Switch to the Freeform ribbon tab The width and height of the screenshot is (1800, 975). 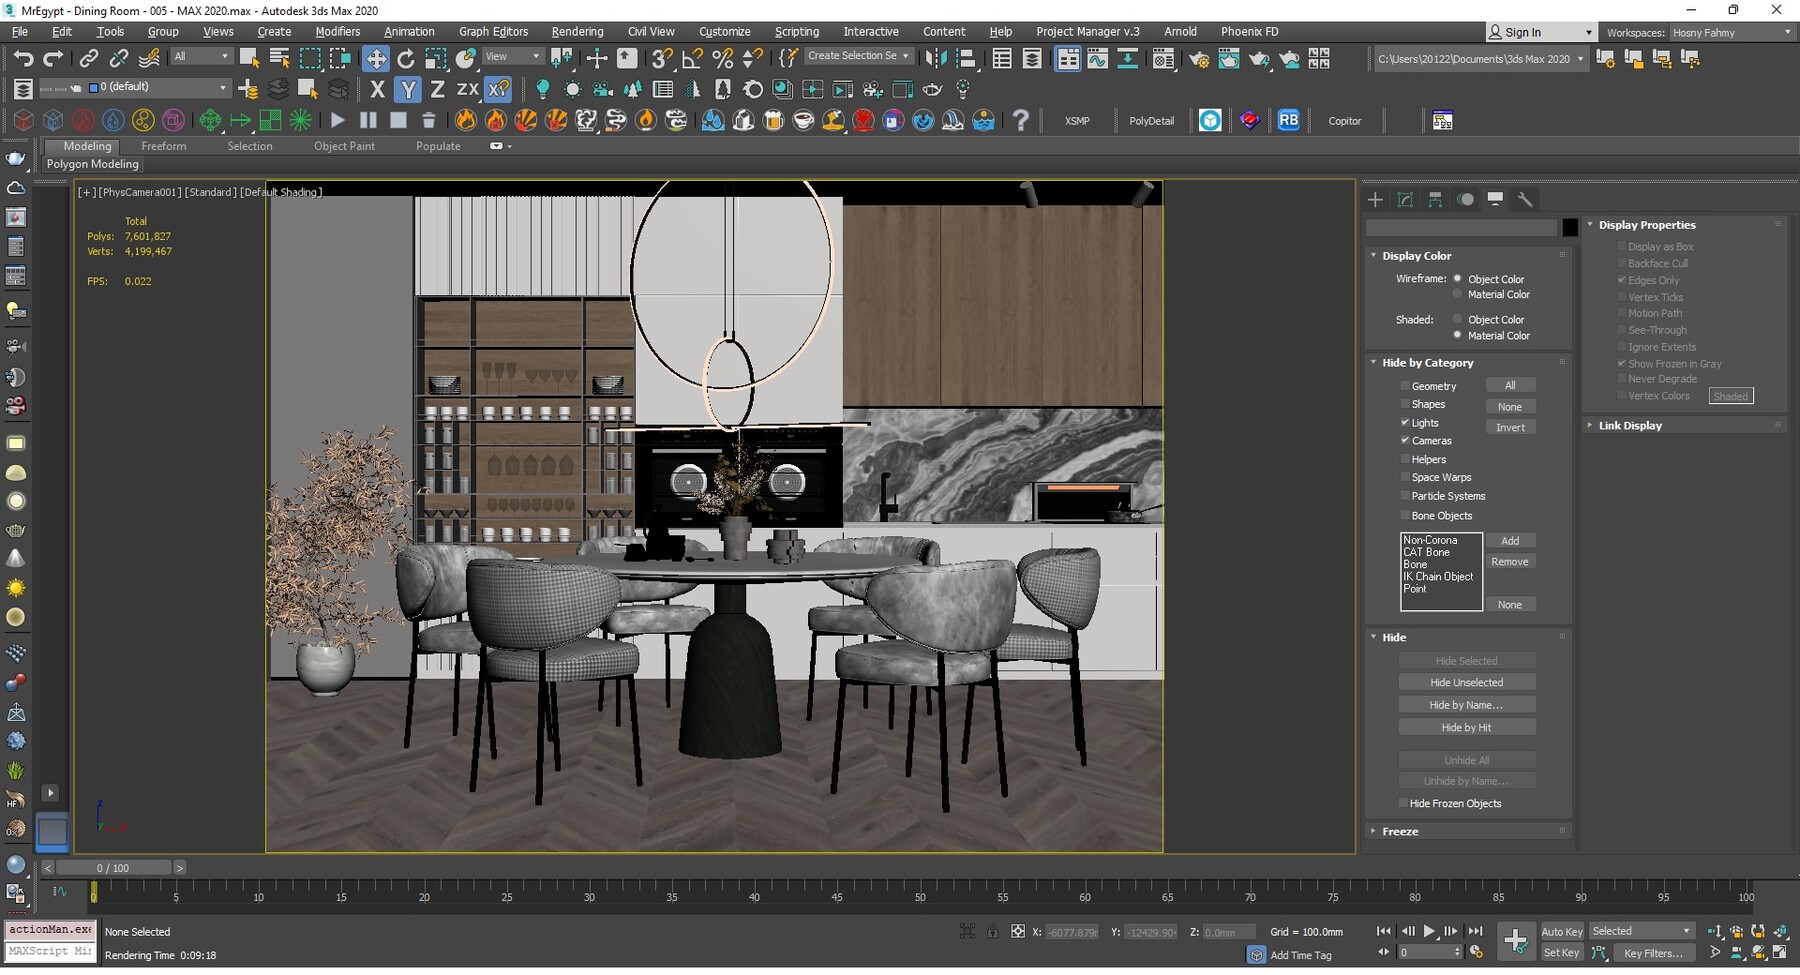[164, 146]
